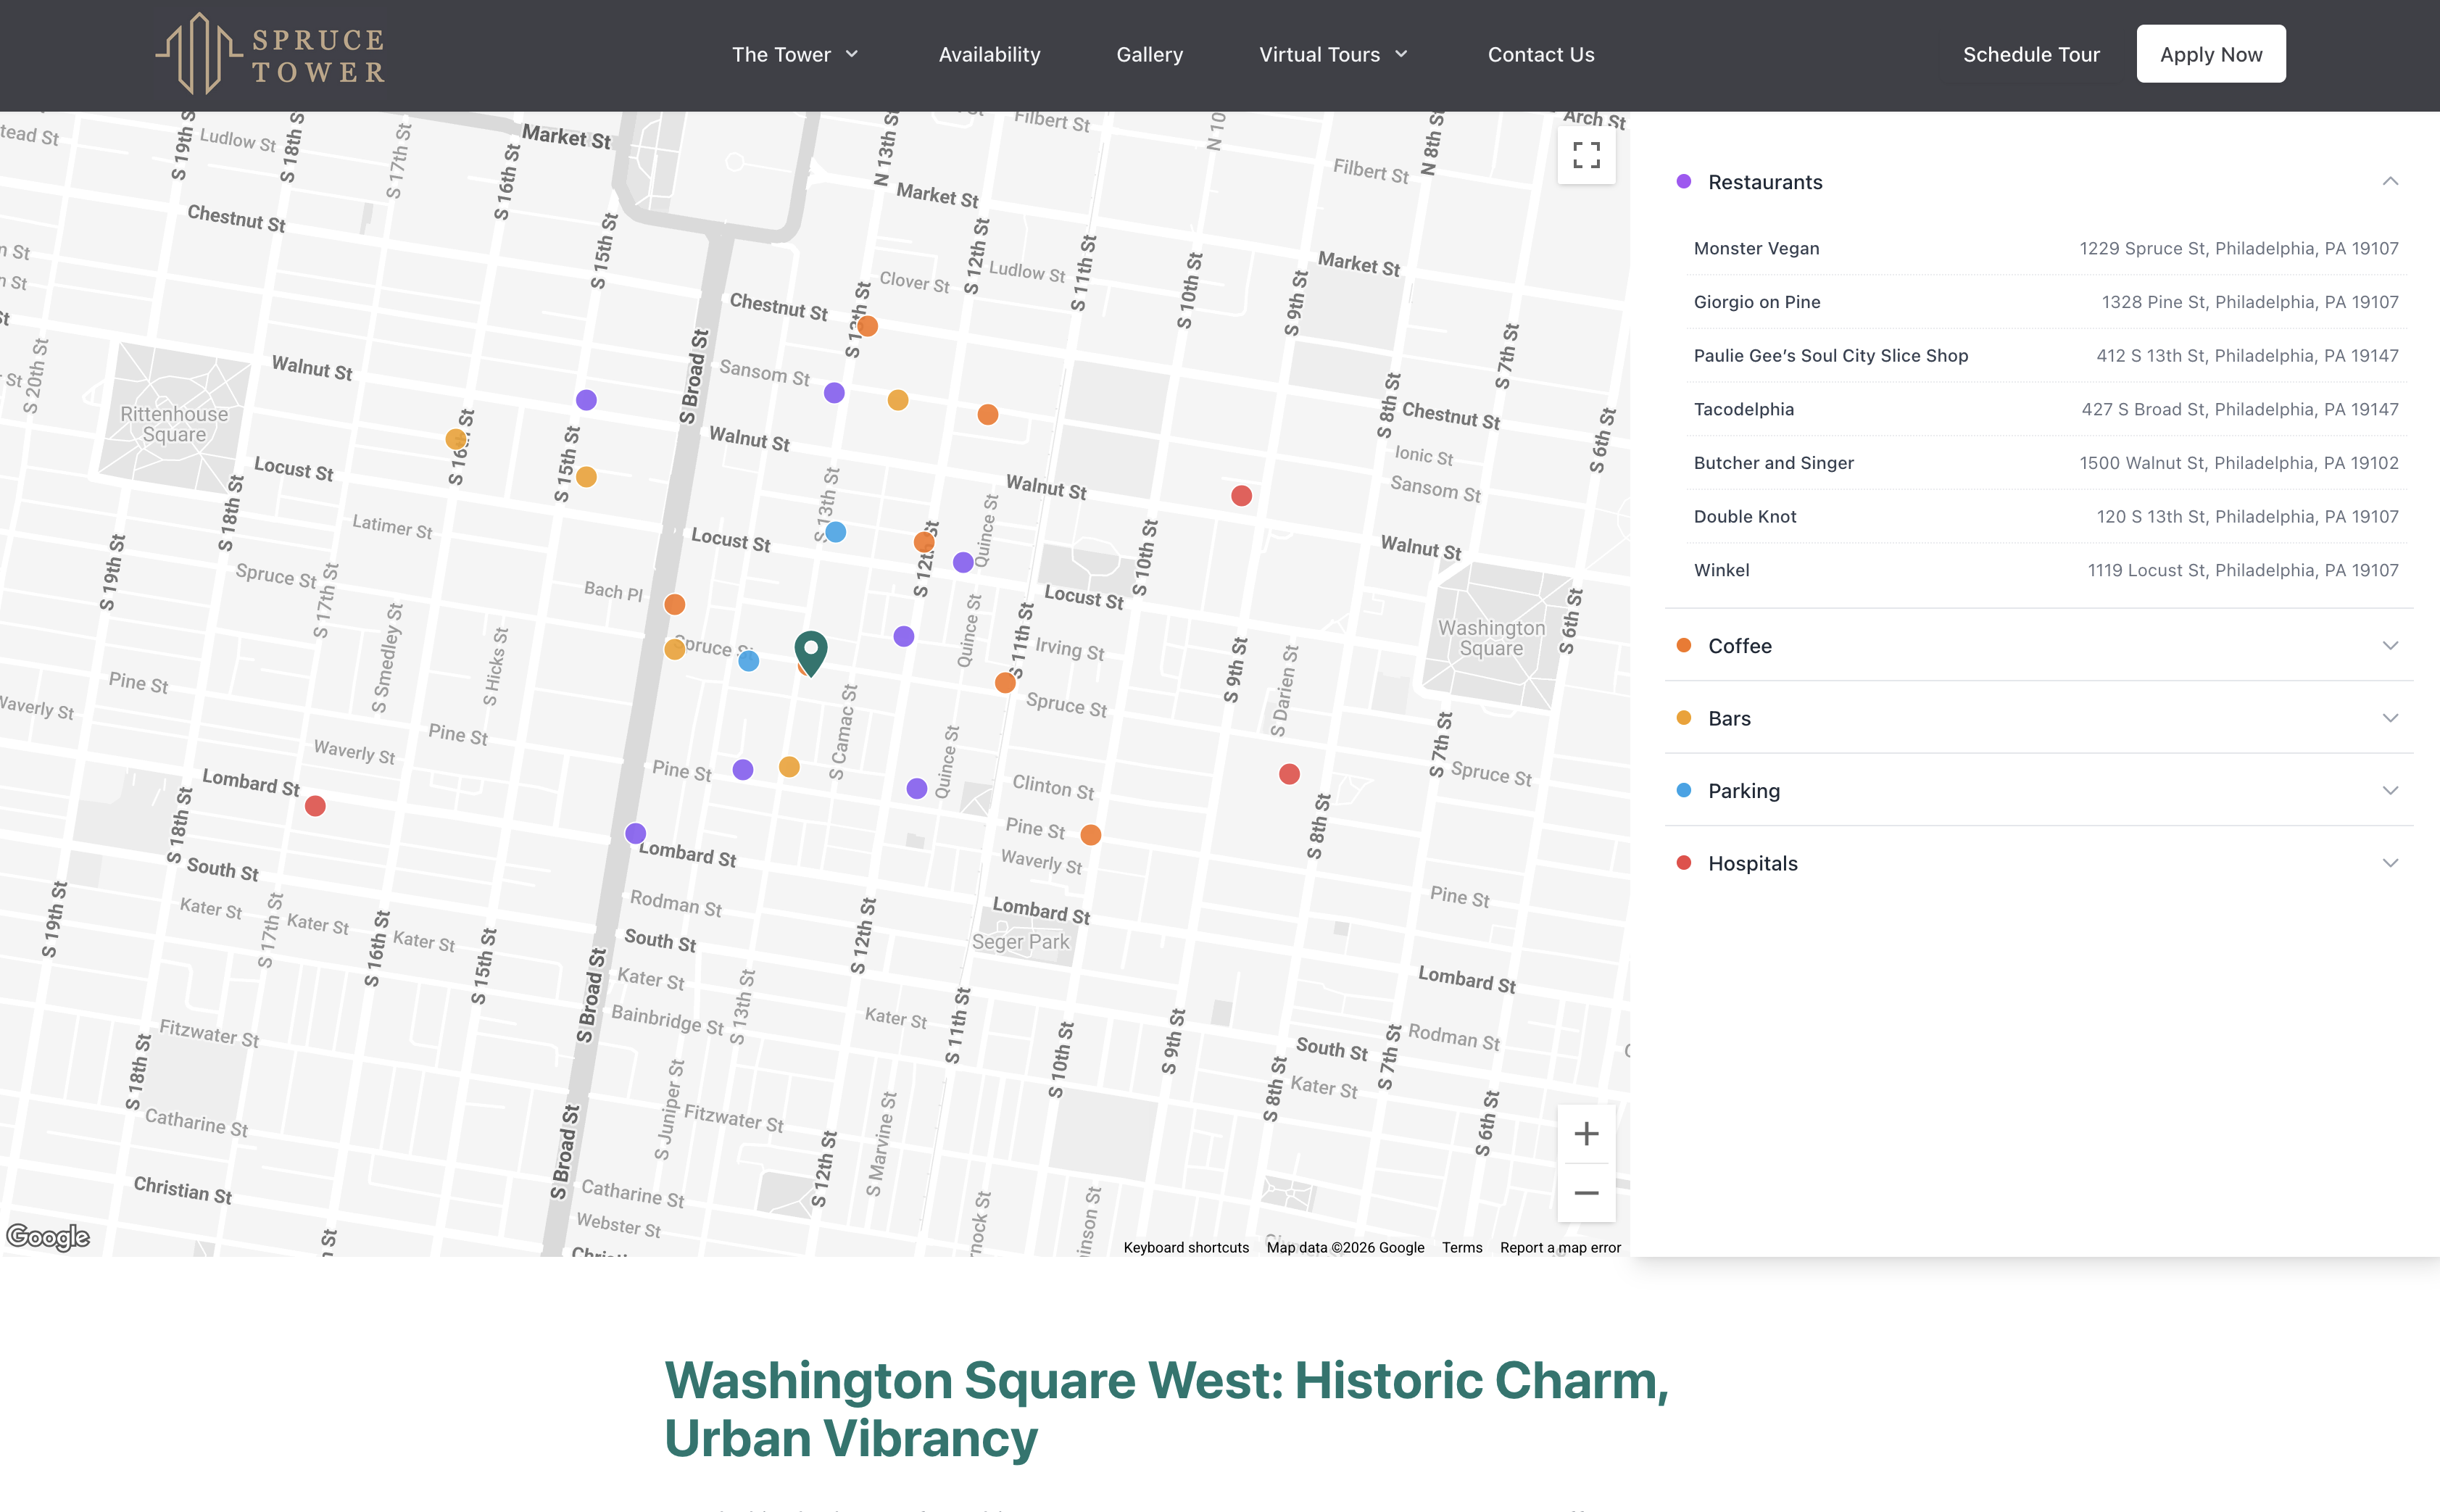Click Washington Square on the map
Viewport: 2440px width, 1512px height.
(x=1491, y=638)
